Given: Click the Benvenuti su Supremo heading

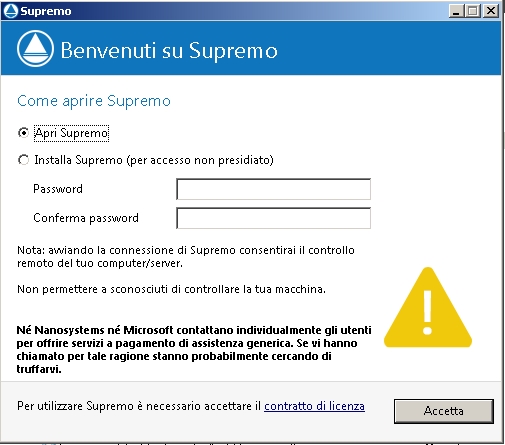Looking at the screenshot, I should 169,51.
